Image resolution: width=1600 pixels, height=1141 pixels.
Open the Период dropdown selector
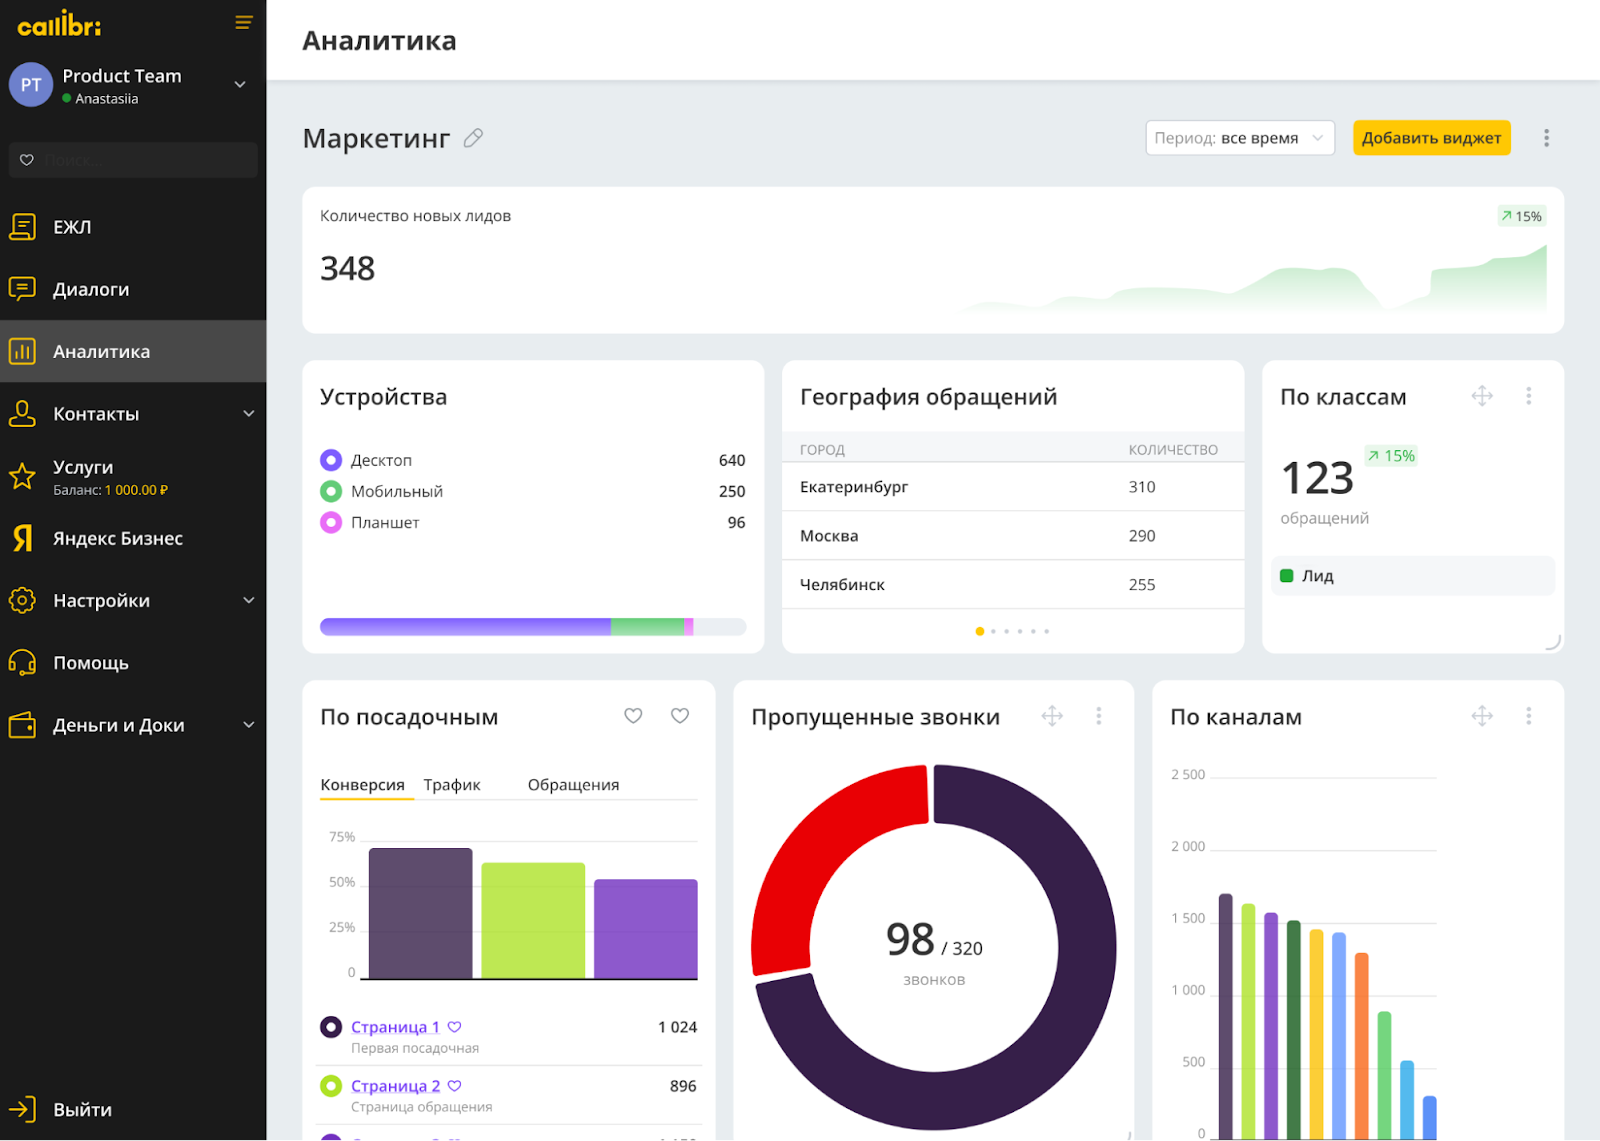[1239, 138]
